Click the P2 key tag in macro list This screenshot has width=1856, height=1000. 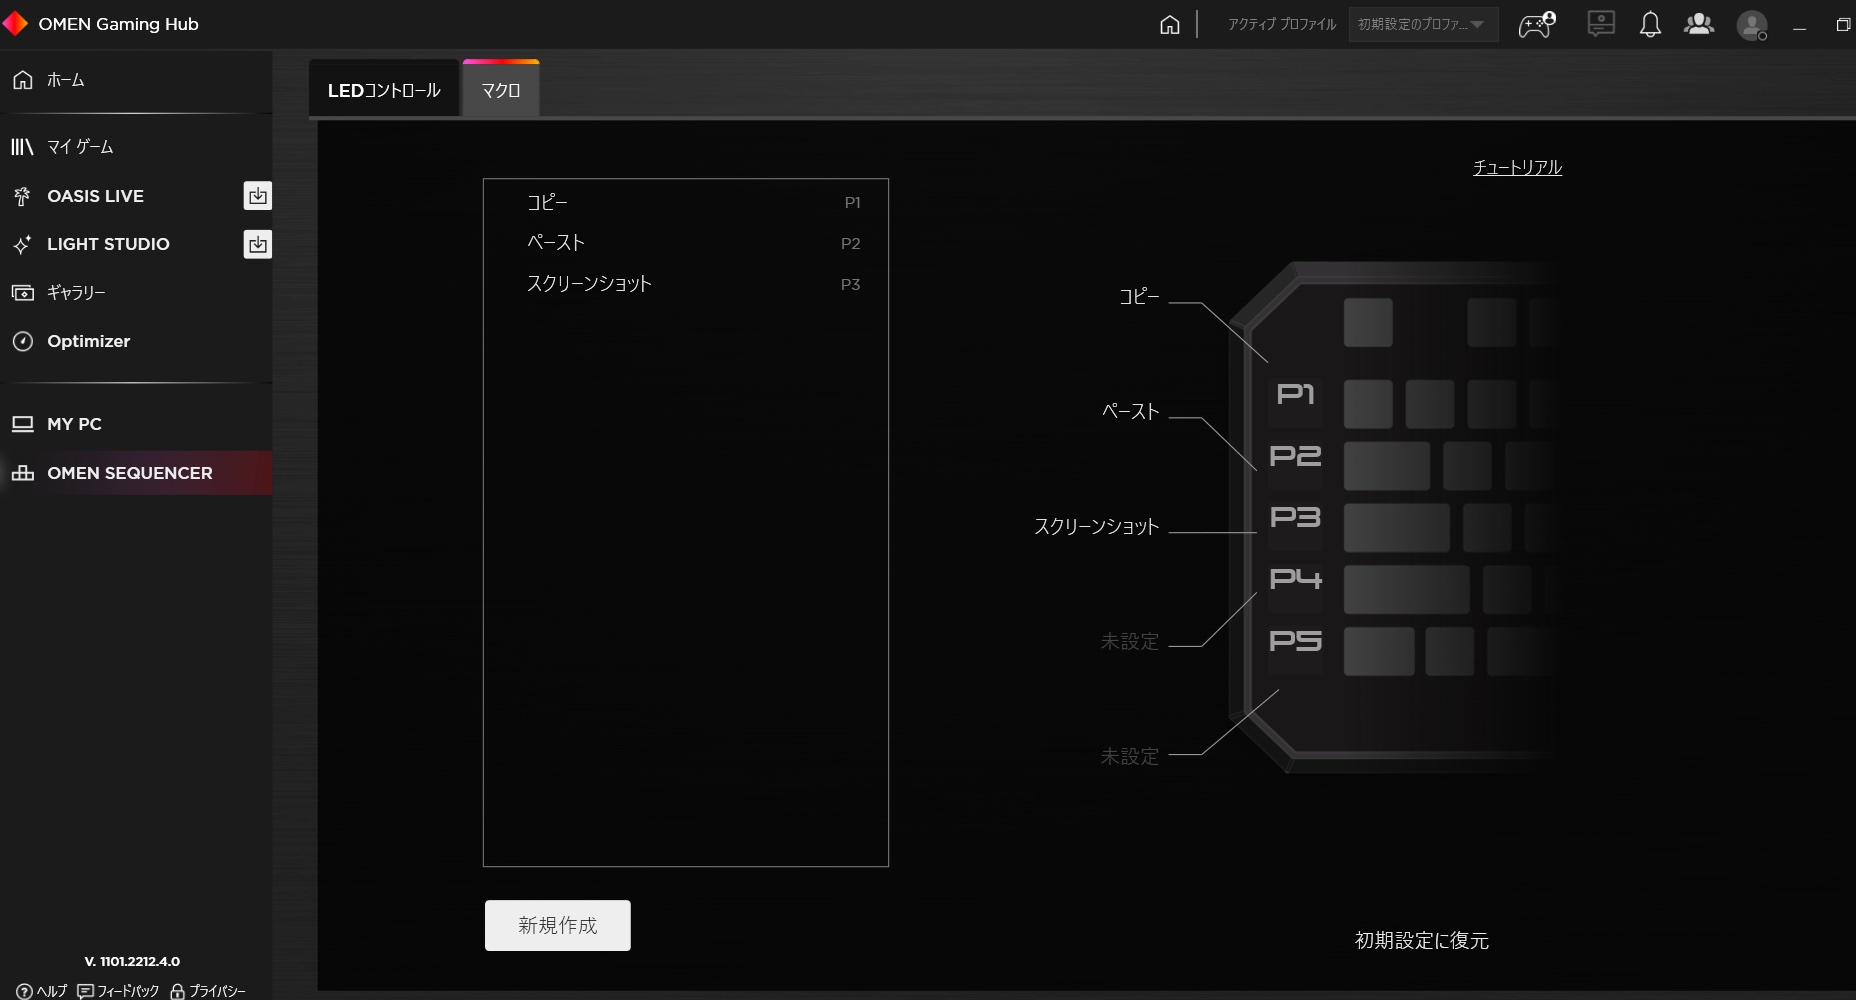coord(850,244)
